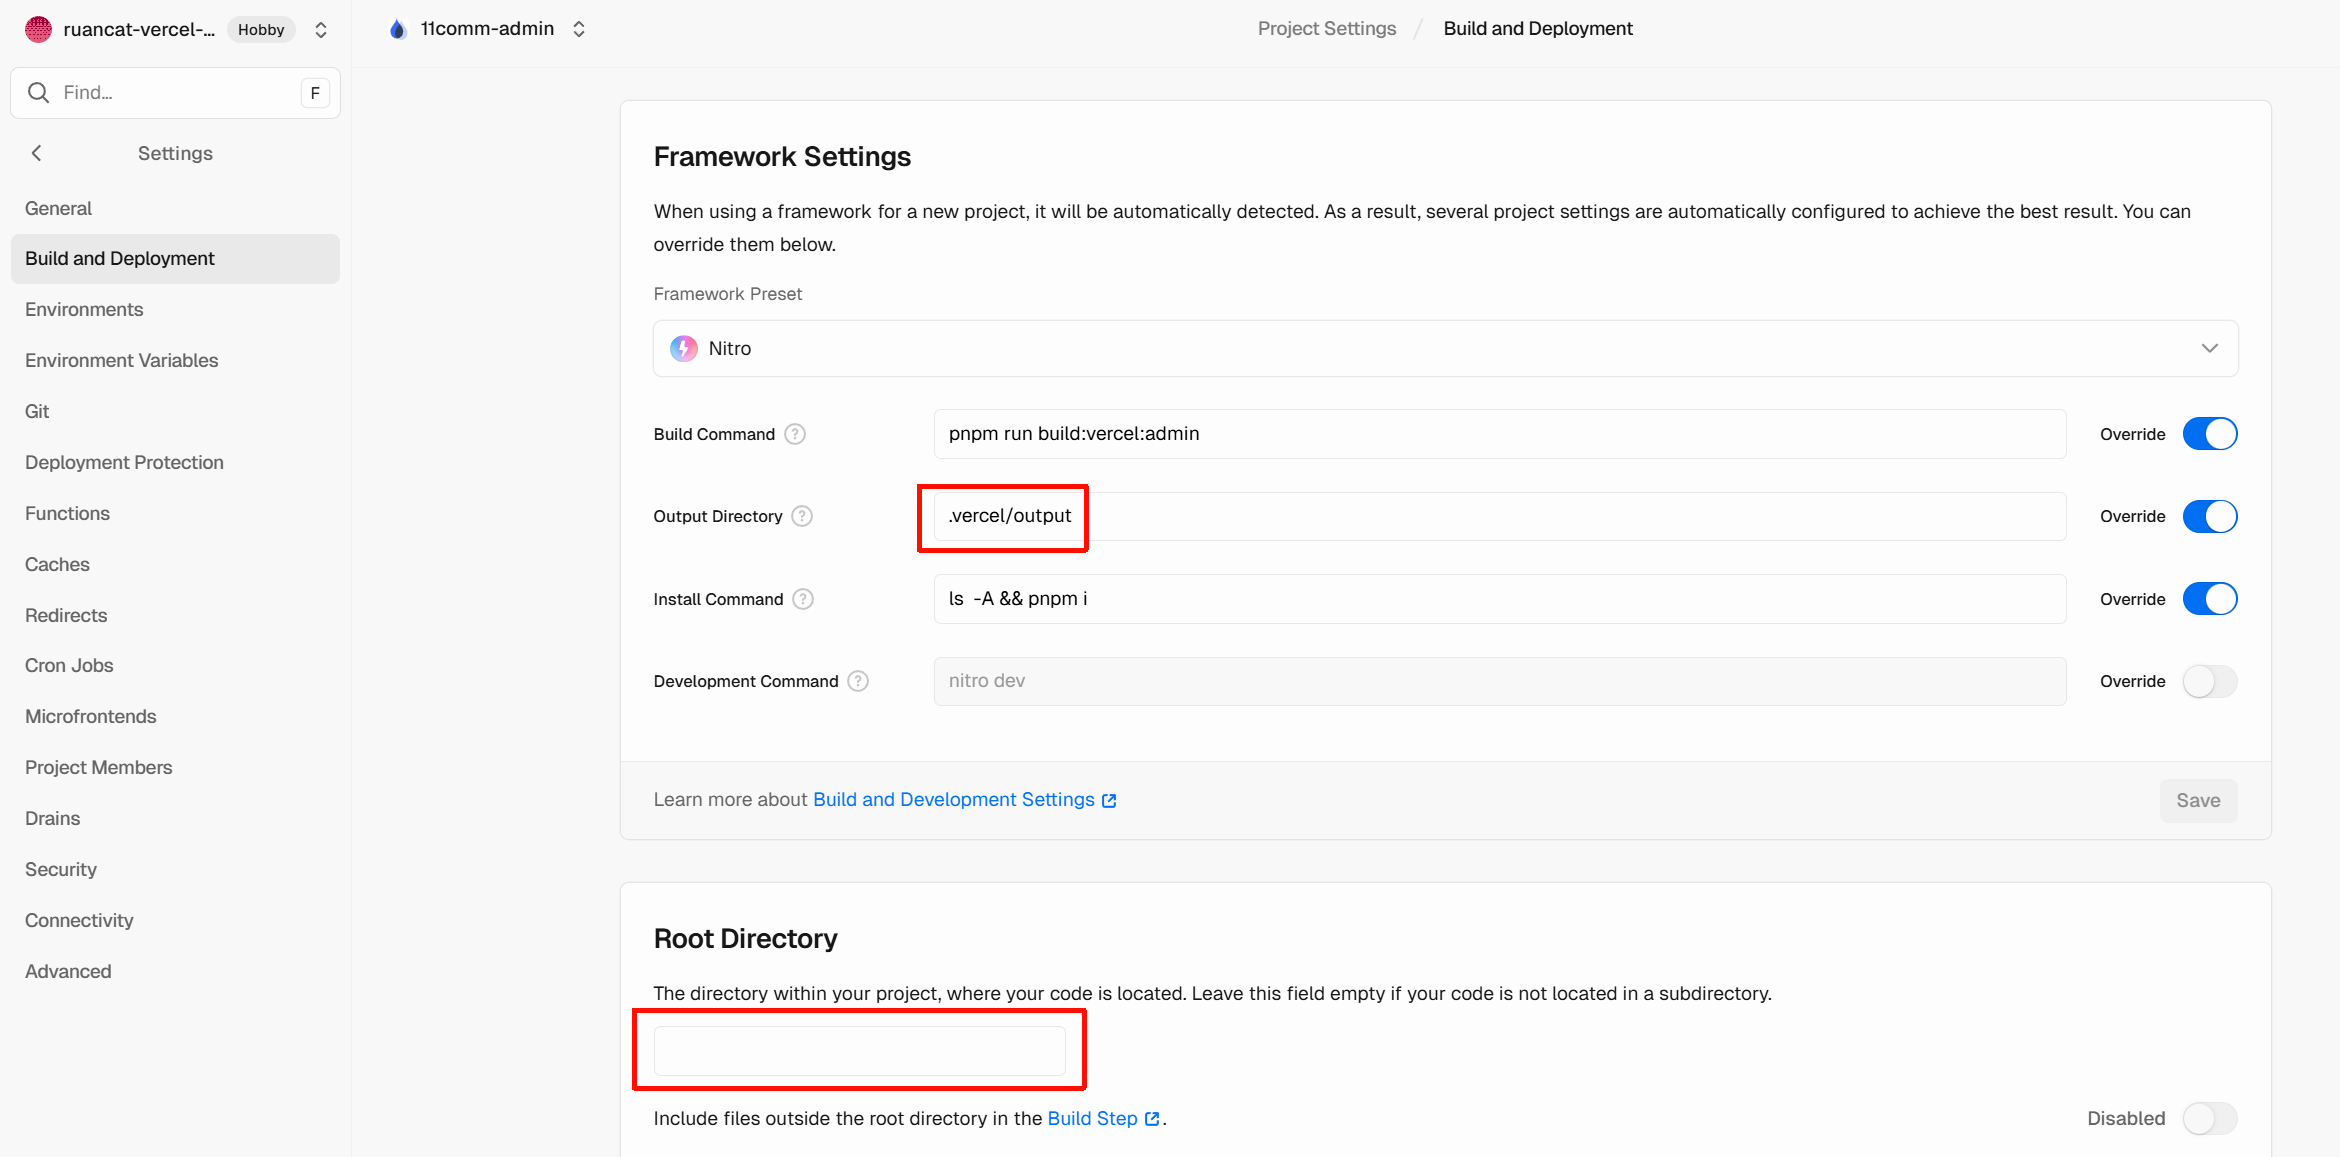The width and height of the screenshot is (2340, 1157).
Task: Toggle include files outside root directory switch
Action: [x=2209, y=1118]
